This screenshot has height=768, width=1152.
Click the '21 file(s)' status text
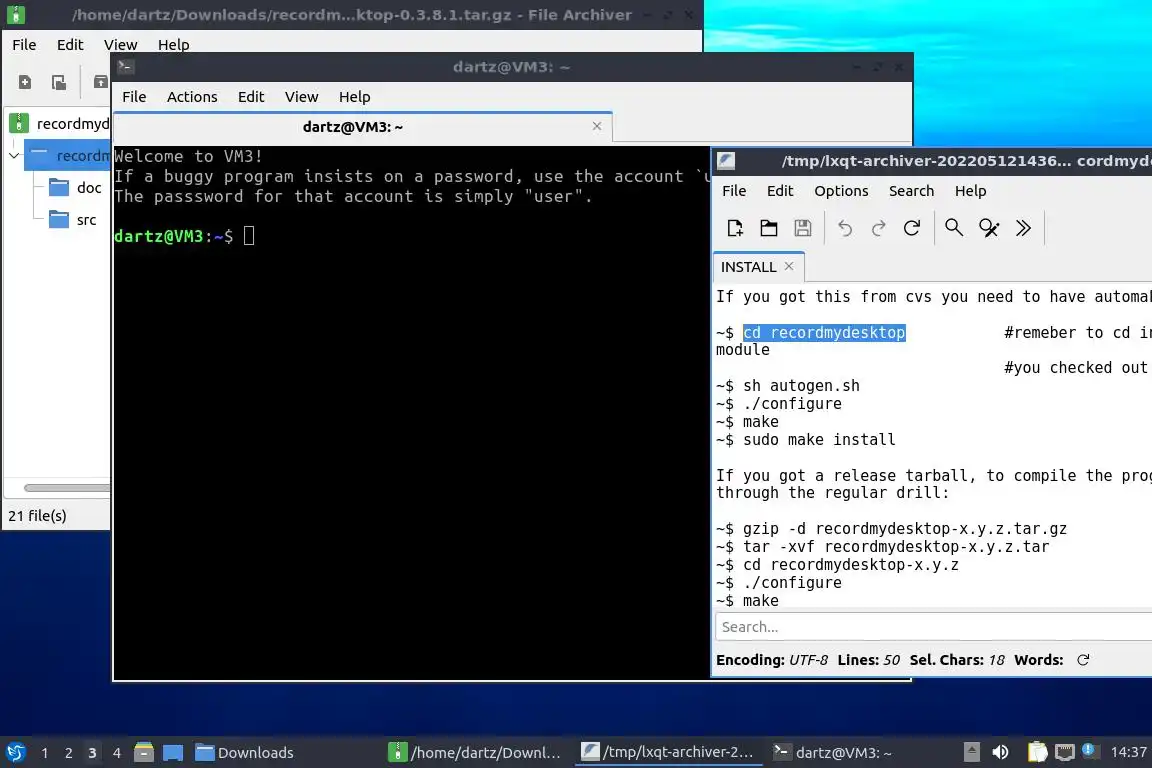(x=37, y=516)
